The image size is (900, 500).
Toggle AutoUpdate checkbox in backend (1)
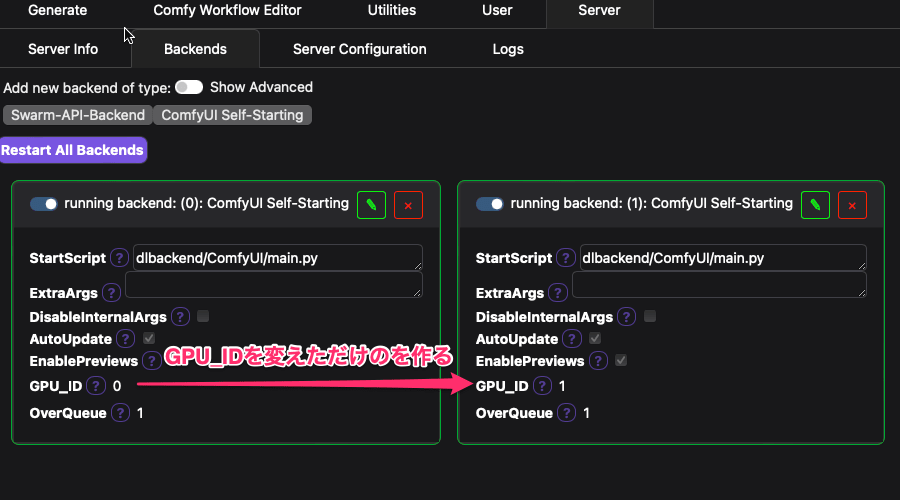(x=595, y=338)
